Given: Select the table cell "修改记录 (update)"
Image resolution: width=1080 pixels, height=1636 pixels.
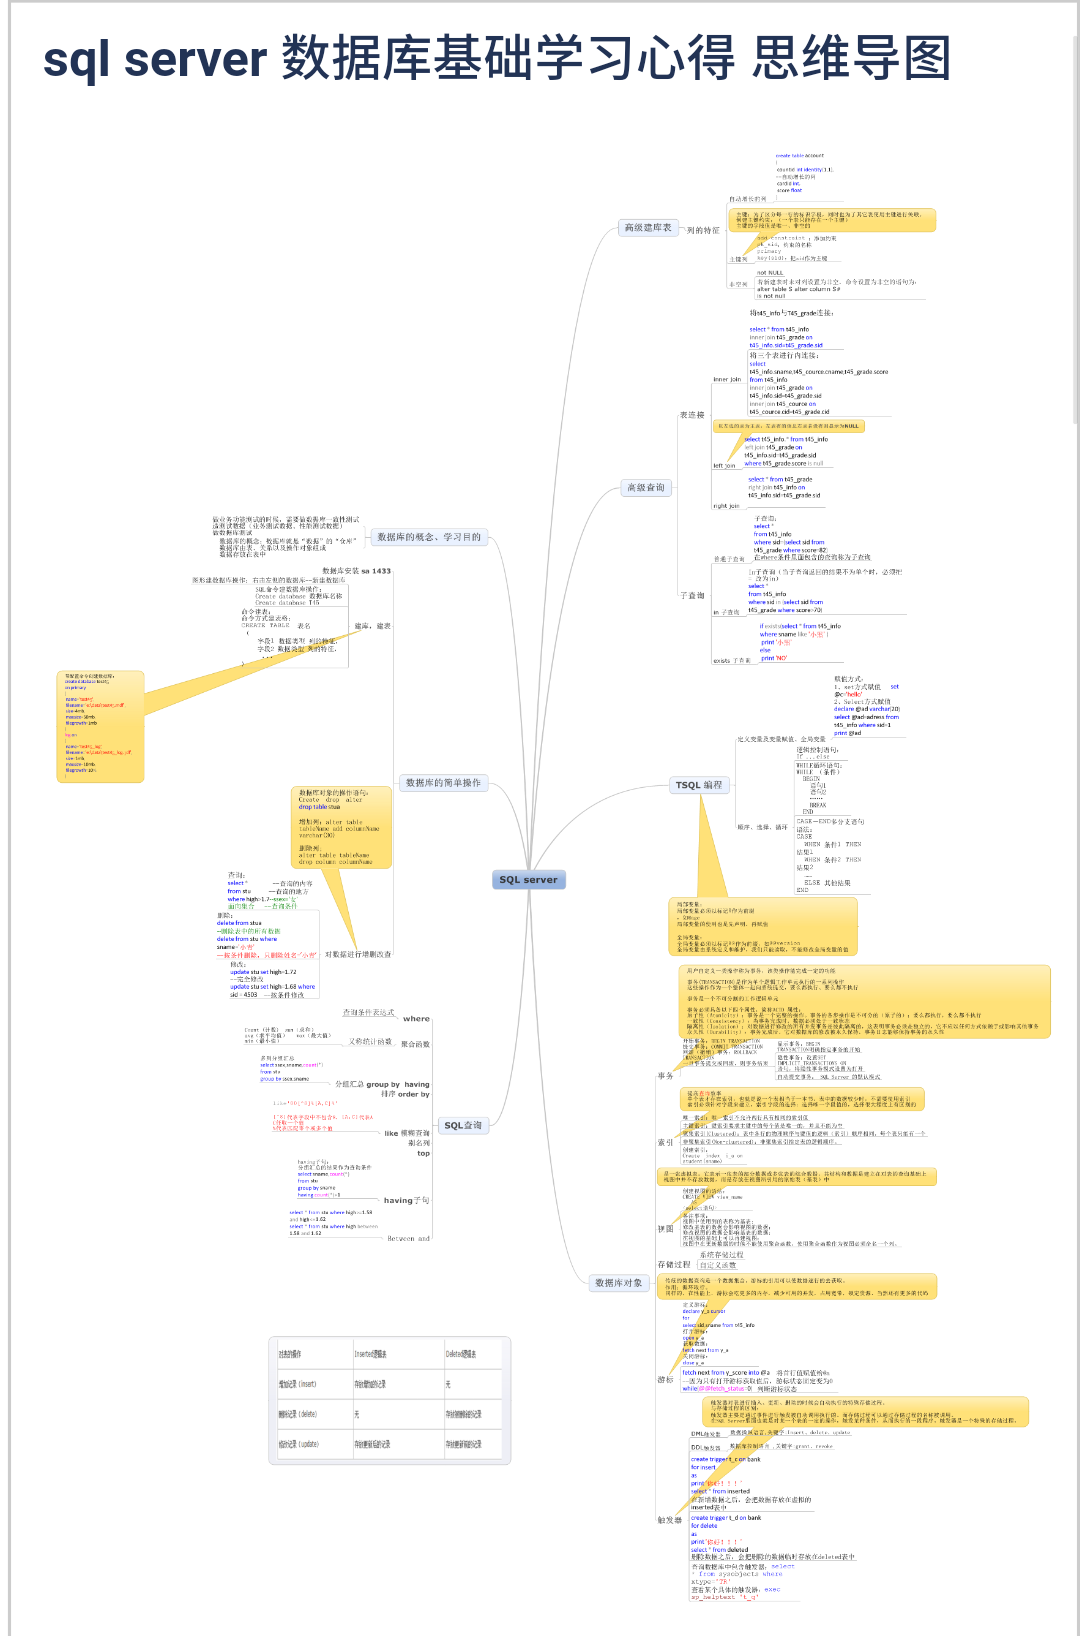Looking at the screenshot, I should point(298,1444).
